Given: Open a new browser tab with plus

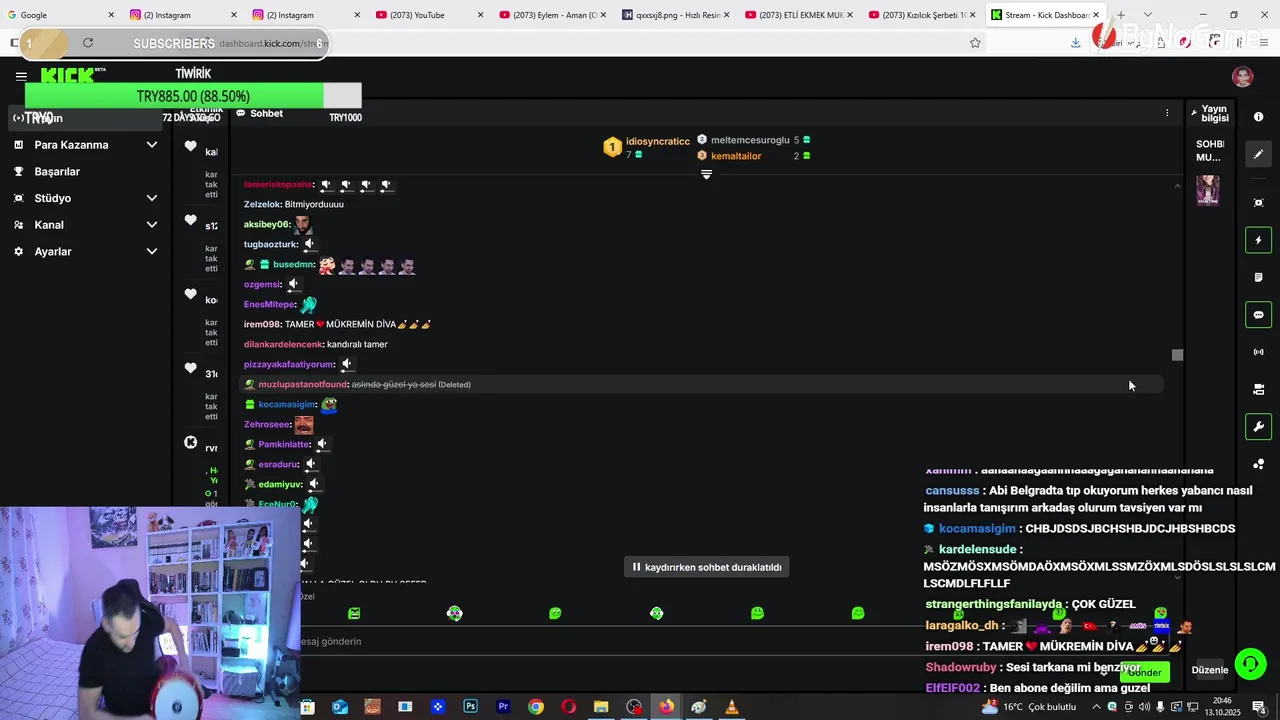Looking at the screenshot, I should click(1121, 15).
